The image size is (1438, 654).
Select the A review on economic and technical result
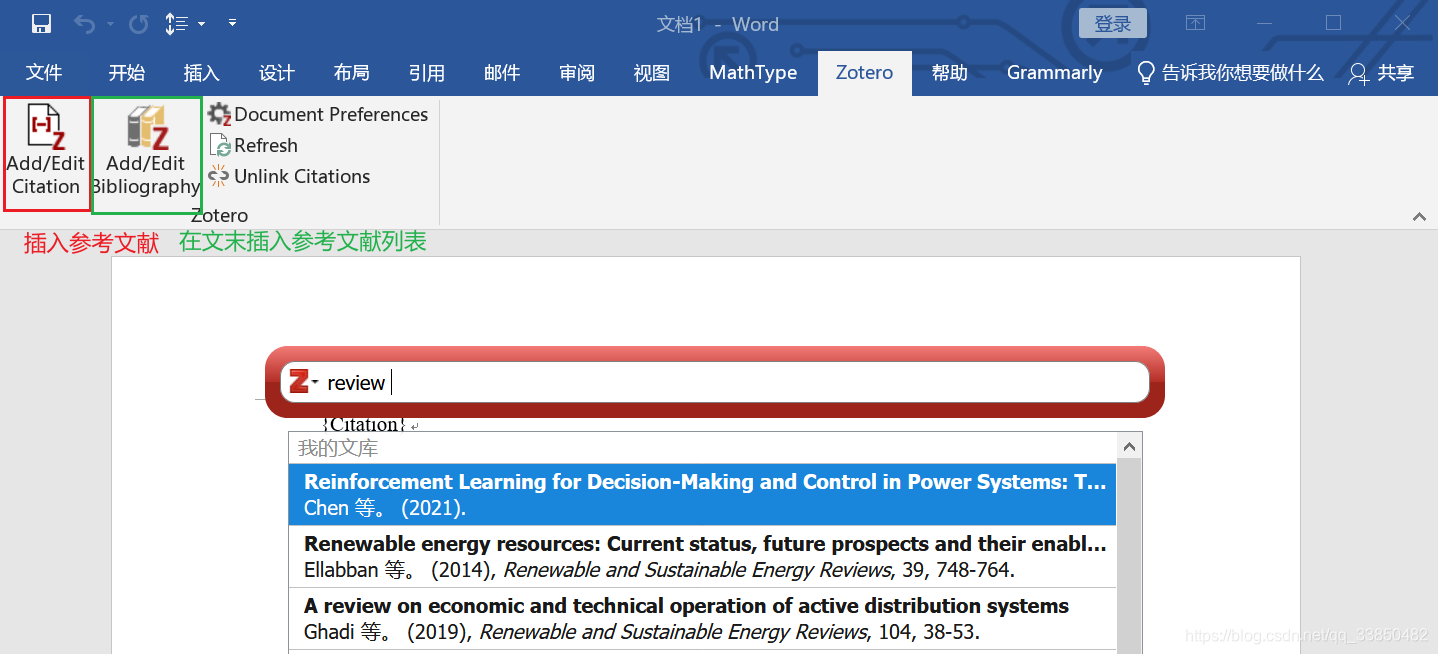[x=702, y=619]
